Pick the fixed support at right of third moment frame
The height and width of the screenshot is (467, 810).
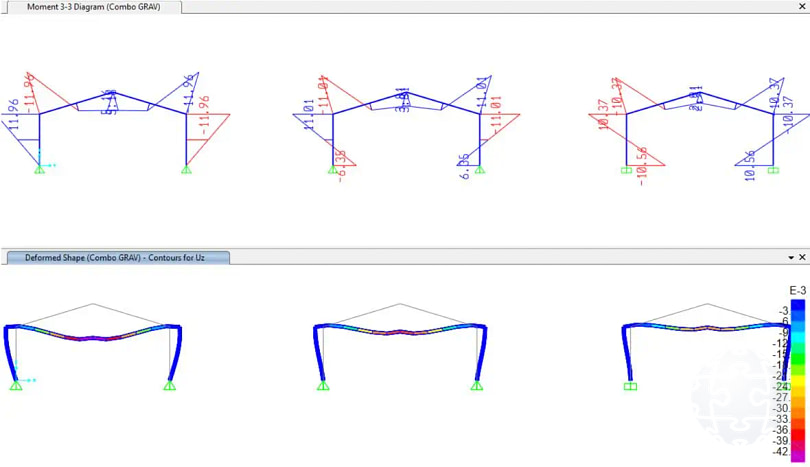[x=773, y=171]
